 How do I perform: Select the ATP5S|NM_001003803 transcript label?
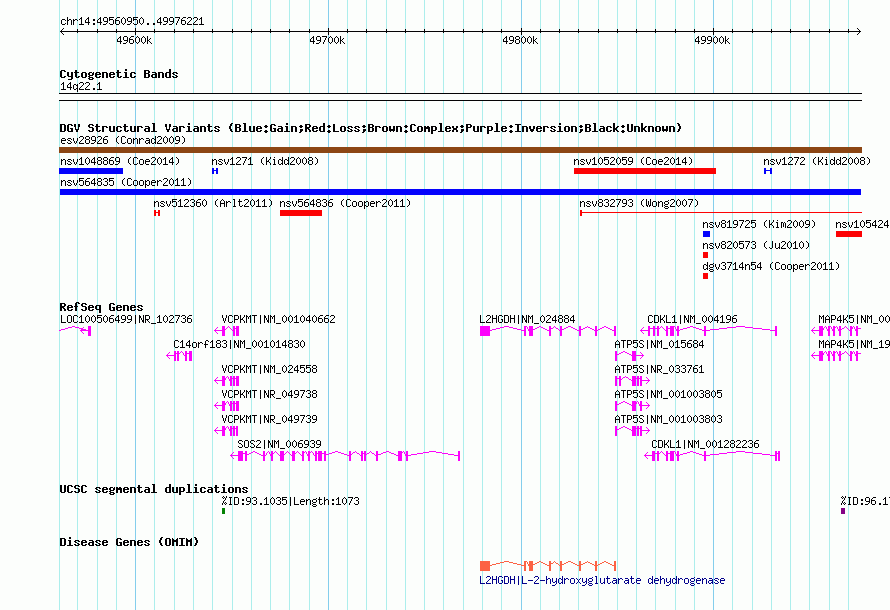point(668,419)
